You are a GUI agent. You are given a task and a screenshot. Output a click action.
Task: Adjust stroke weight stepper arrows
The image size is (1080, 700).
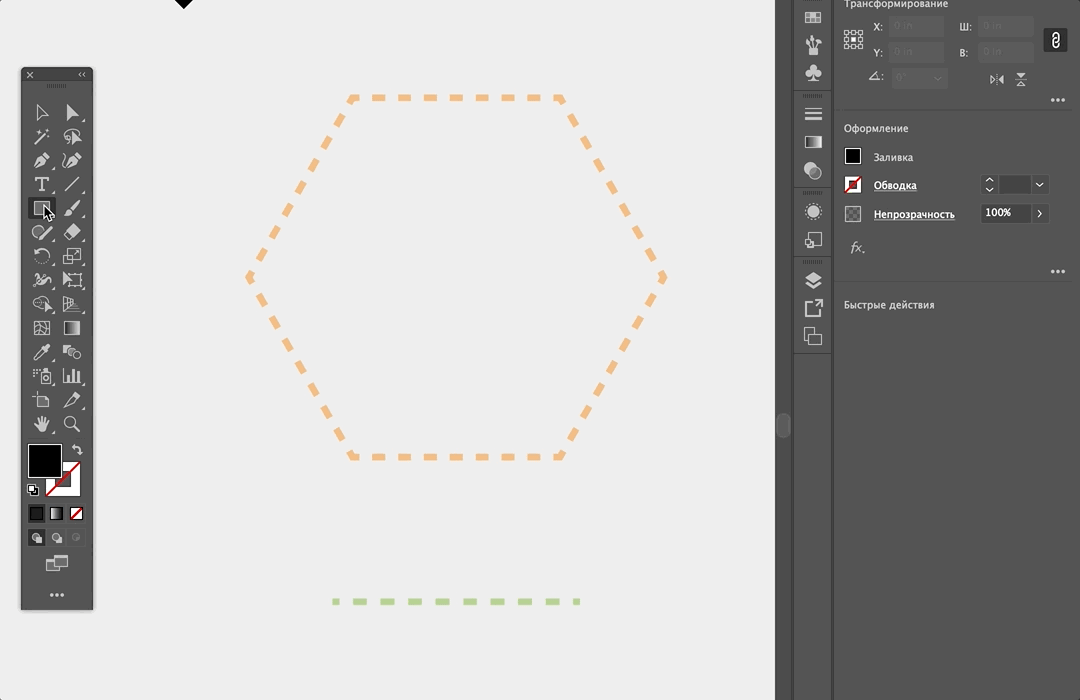989,185
